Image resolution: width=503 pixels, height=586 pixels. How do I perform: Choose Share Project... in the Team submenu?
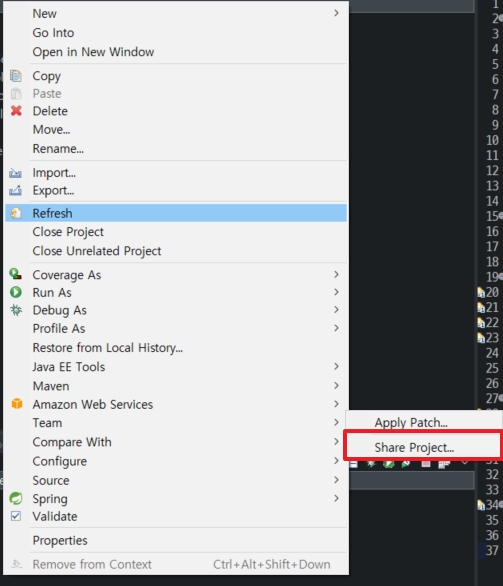coord(414,448)
